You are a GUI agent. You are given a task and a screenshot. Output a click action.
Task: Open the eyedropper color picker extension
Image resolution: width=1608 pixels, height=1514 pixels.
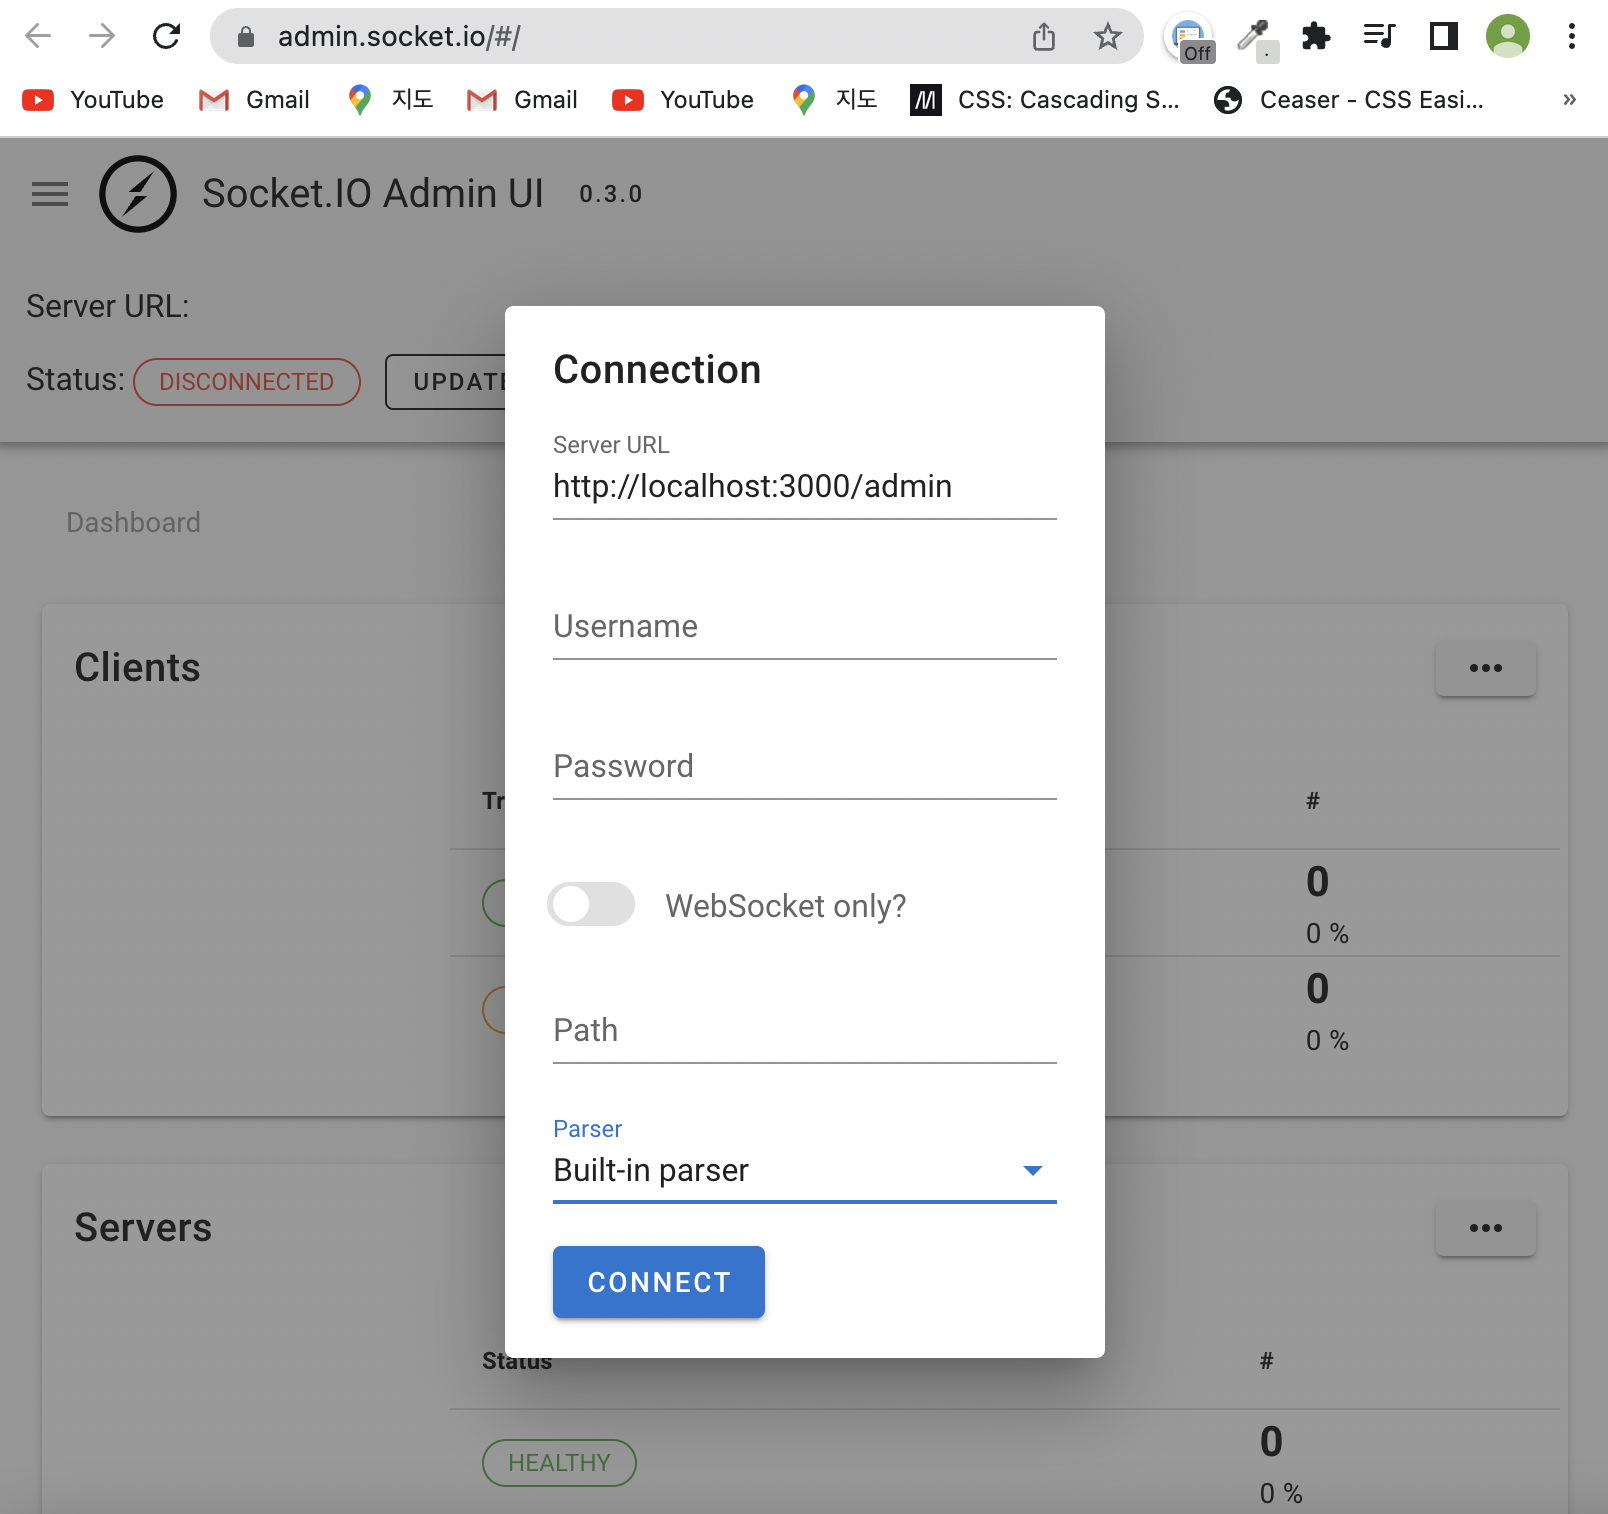pyautogui.click(x=1255, y=39)
